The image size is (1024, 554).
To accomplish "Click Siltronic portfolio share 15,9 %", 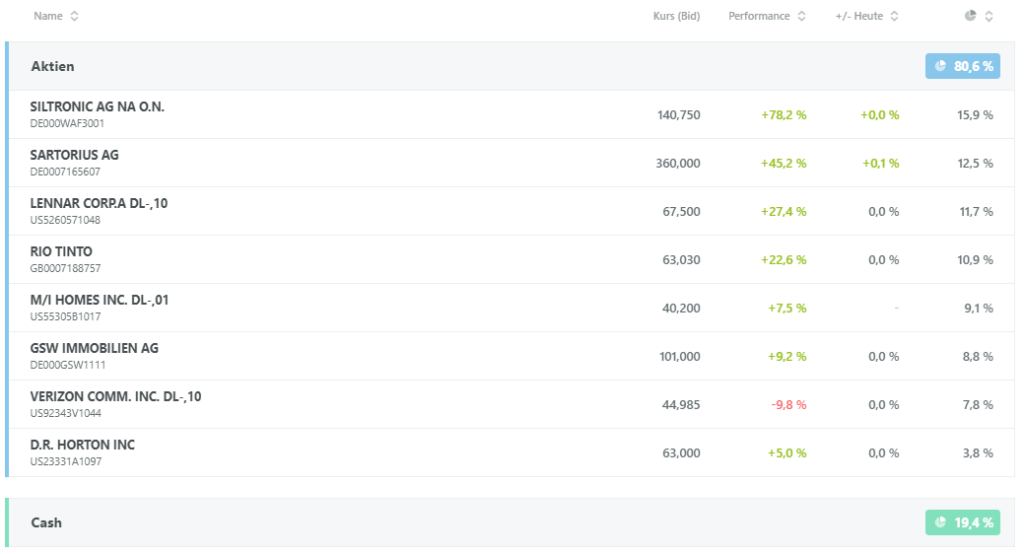I will [975, 115].
